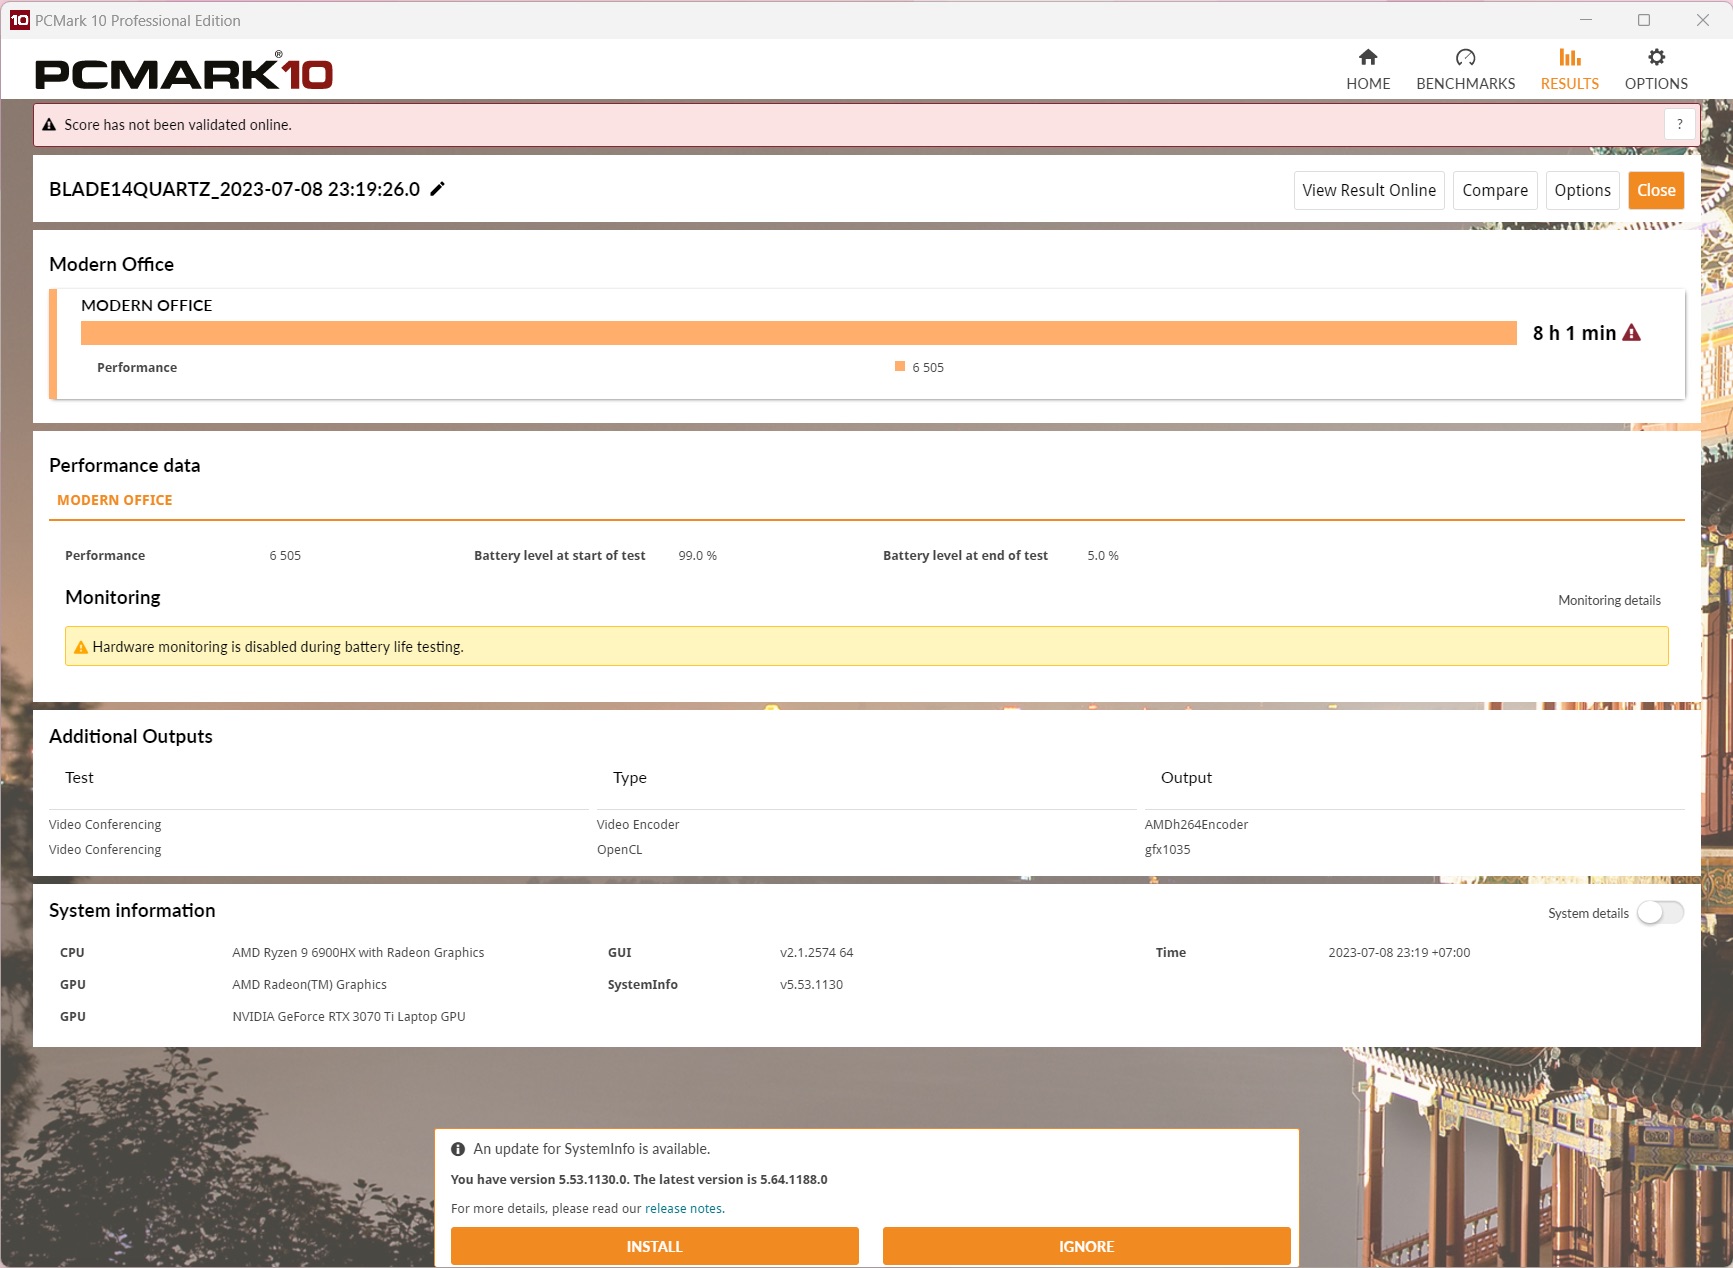Click View Result Online button
Image resolution: width=1733 pixels, height=1268 pixels.
tap(1368, 190)
